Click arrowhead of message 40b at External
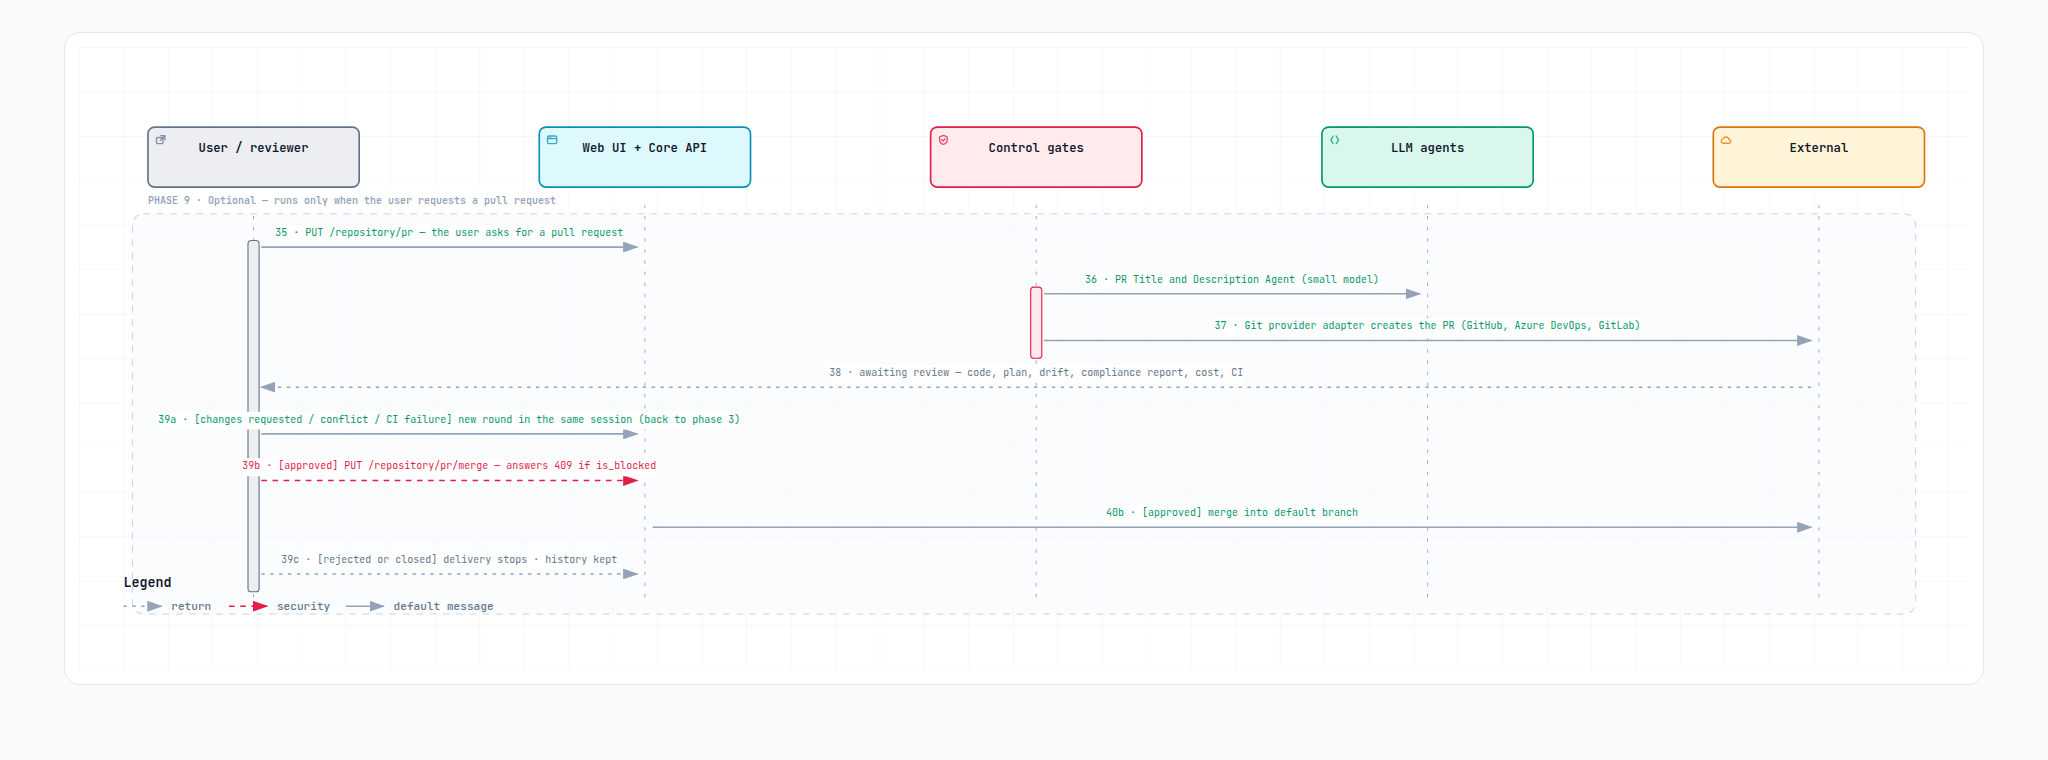The height and width of the screenshot is (760, 2048). 1804,527
